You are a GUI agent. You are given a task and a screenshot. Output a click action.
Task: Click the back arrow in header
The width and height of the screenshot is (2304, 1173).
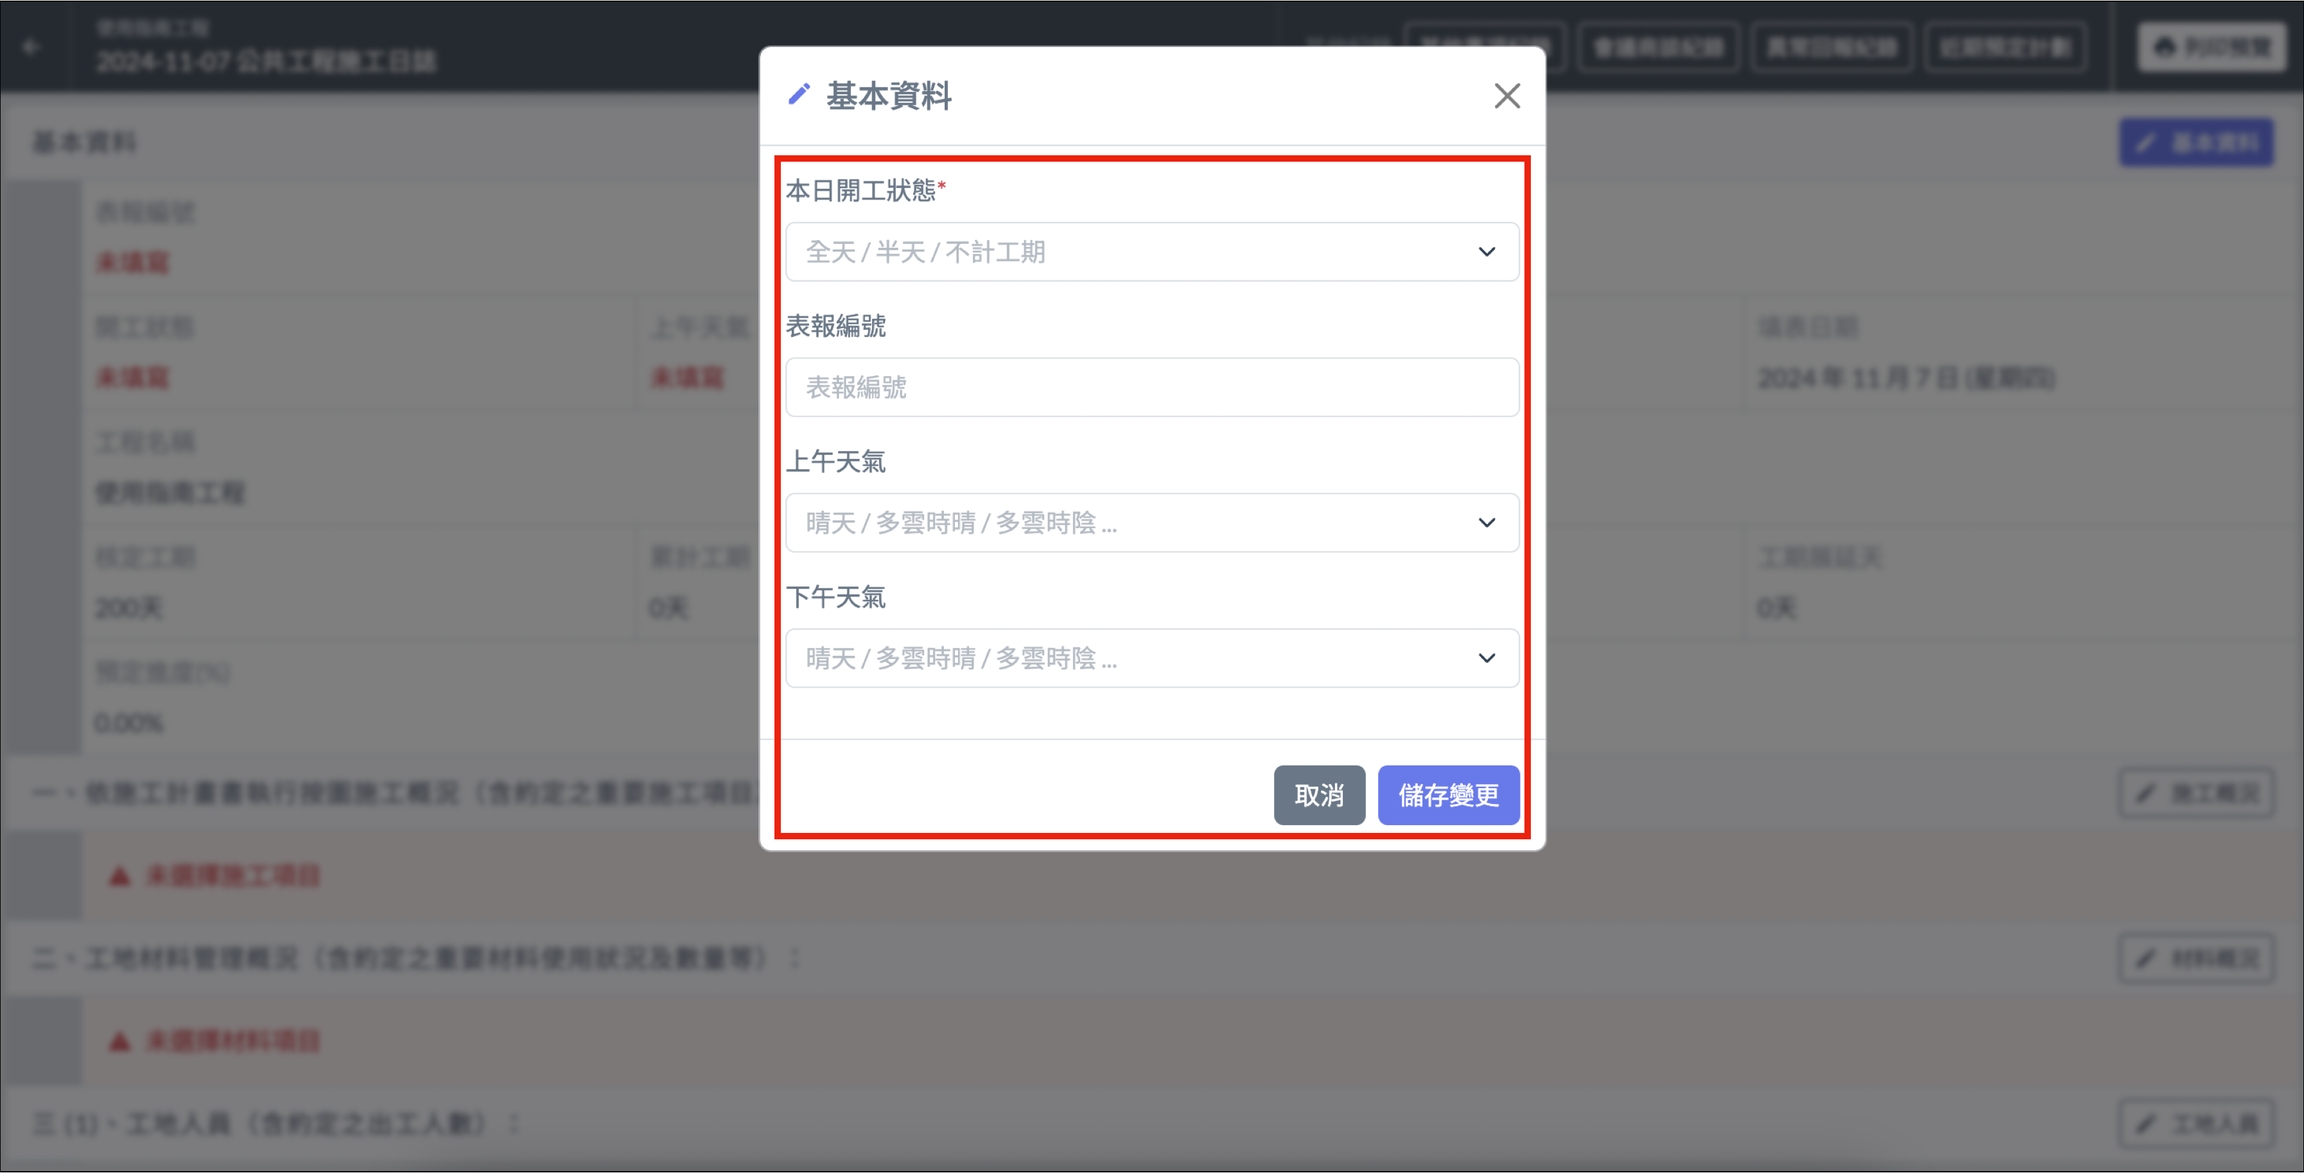32,46
